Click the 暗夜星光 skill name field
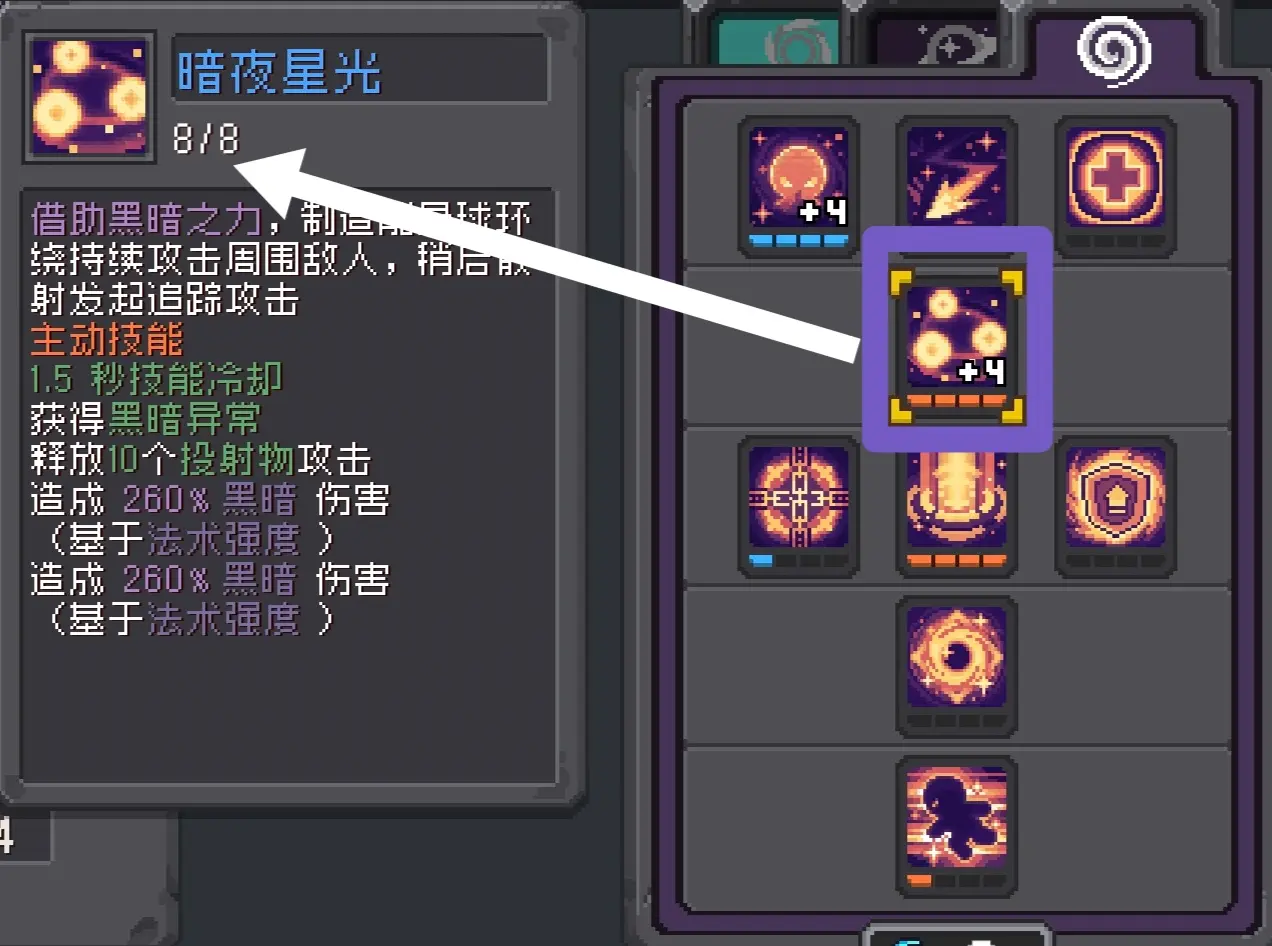Viewport: 1272px width, 946px height. pos(360,68)
